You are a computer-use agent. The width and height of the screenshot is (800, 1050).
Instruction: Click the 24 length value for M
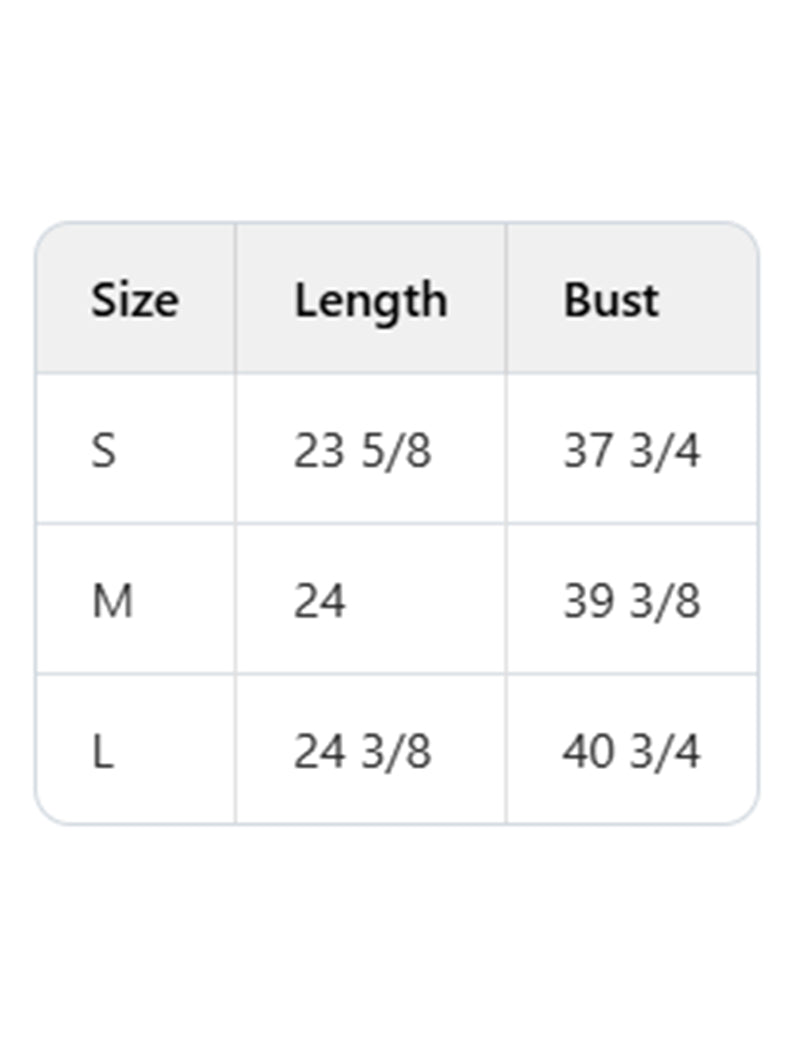319,602
